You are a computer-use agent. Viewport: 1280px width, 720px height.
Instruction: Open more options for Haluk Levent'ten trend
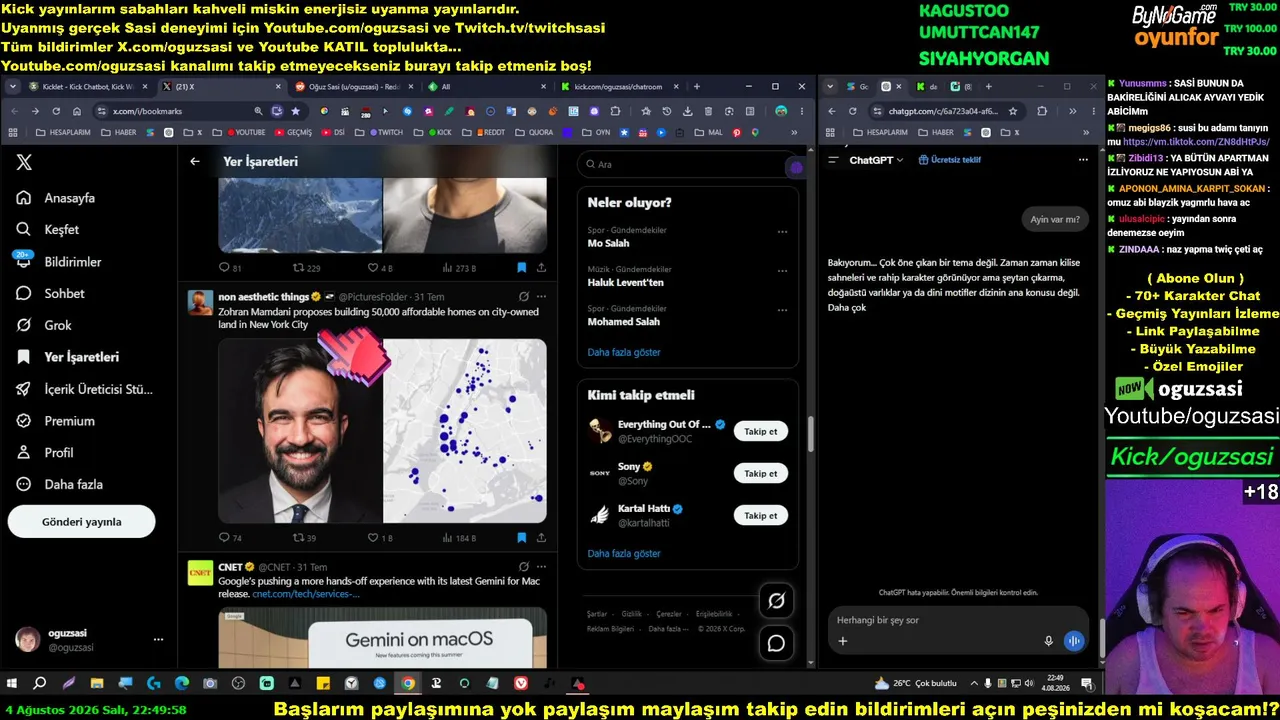pos(782,271)
